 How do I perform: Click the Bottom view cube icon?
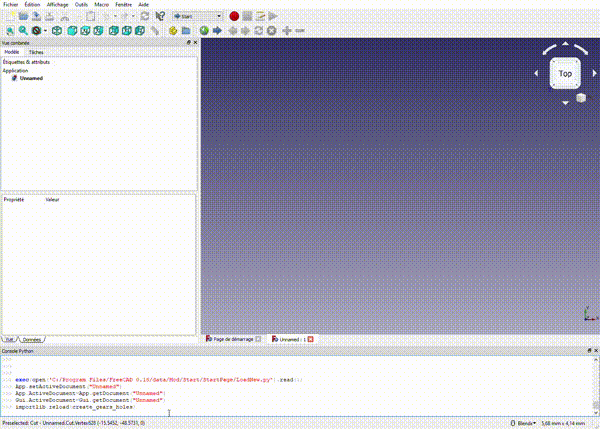(127, 31)
